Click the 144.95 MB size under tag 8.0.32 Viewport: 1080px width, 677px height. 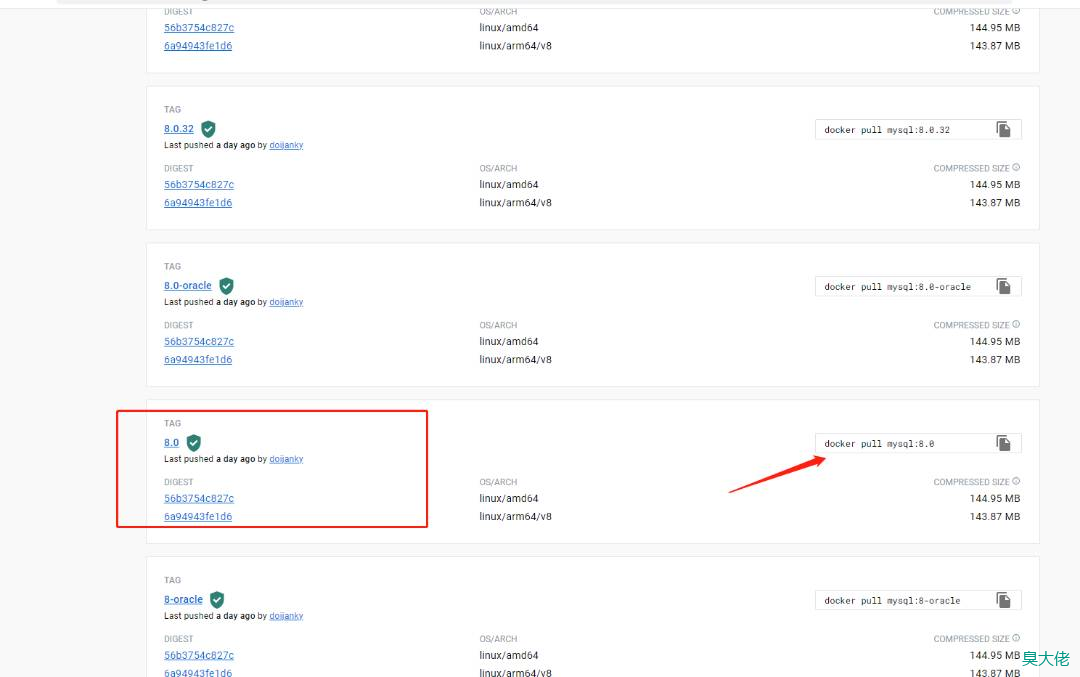tap(995, 185)
